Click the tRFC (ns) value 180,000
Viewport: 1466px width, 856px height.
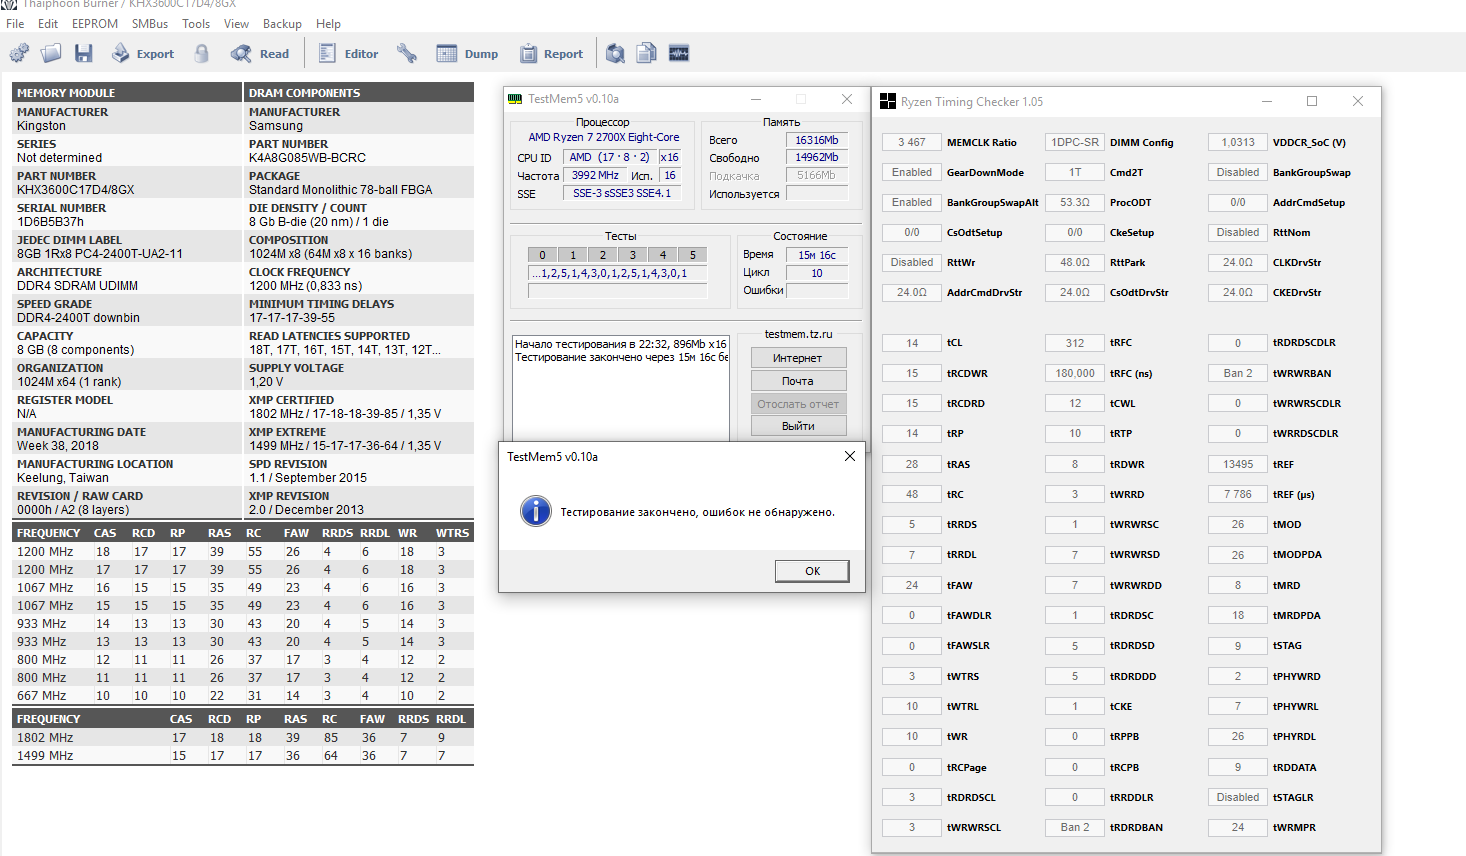point(1075,373)
